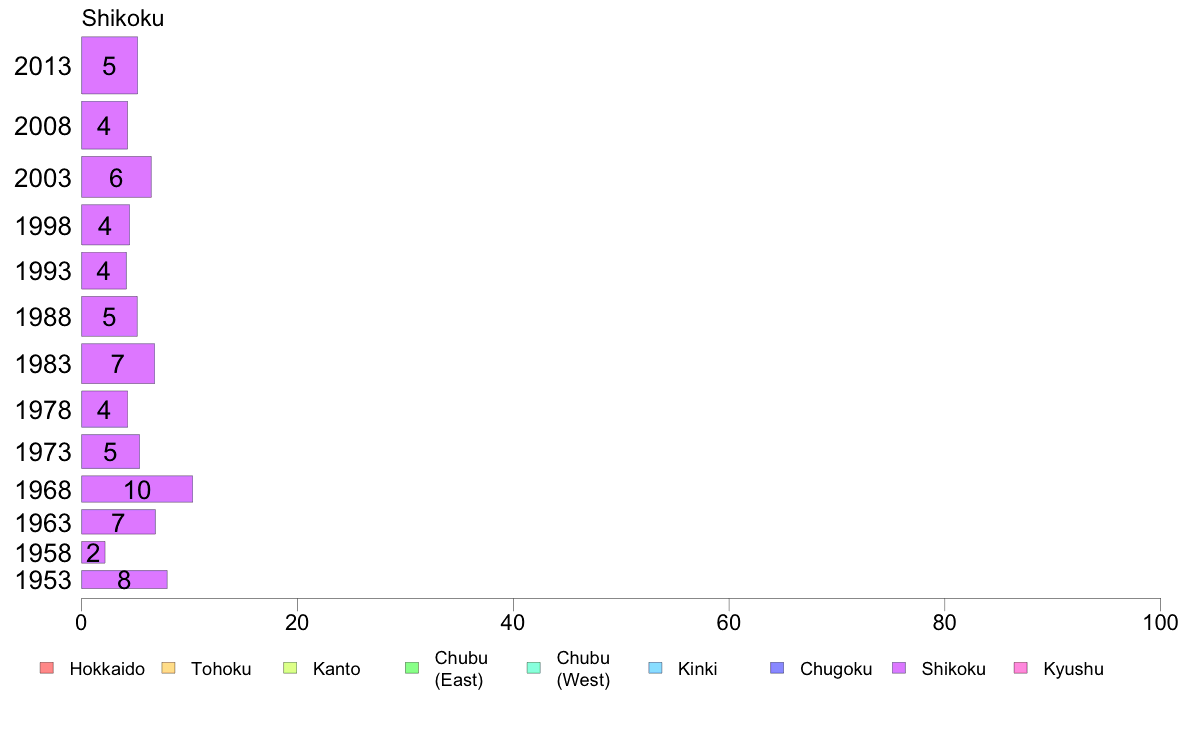Viewport: 1188px width, 736px height.
Task: Click the Chubu (East) green swatch
Action: pyautogui.click(x=412, y=668)
